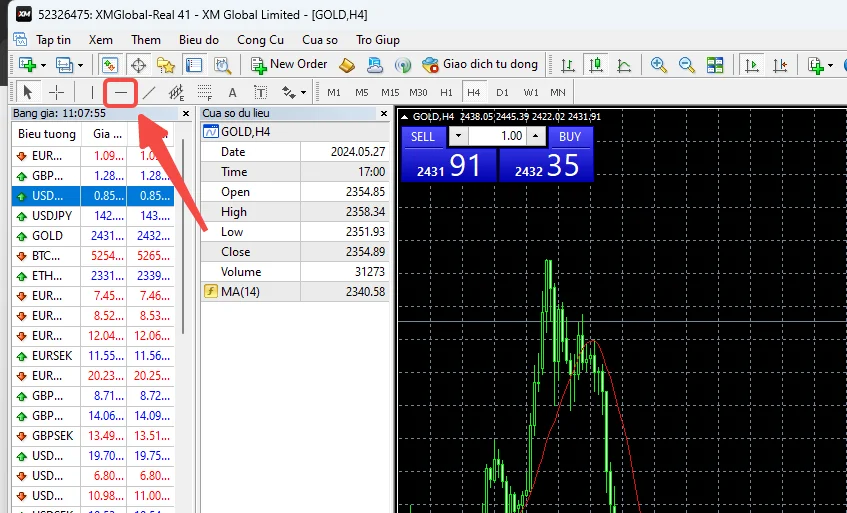The width and height of the screenshot is (847, 513).
Task: Collapse one-click trading panel triangle
Action: pos(404,117)
